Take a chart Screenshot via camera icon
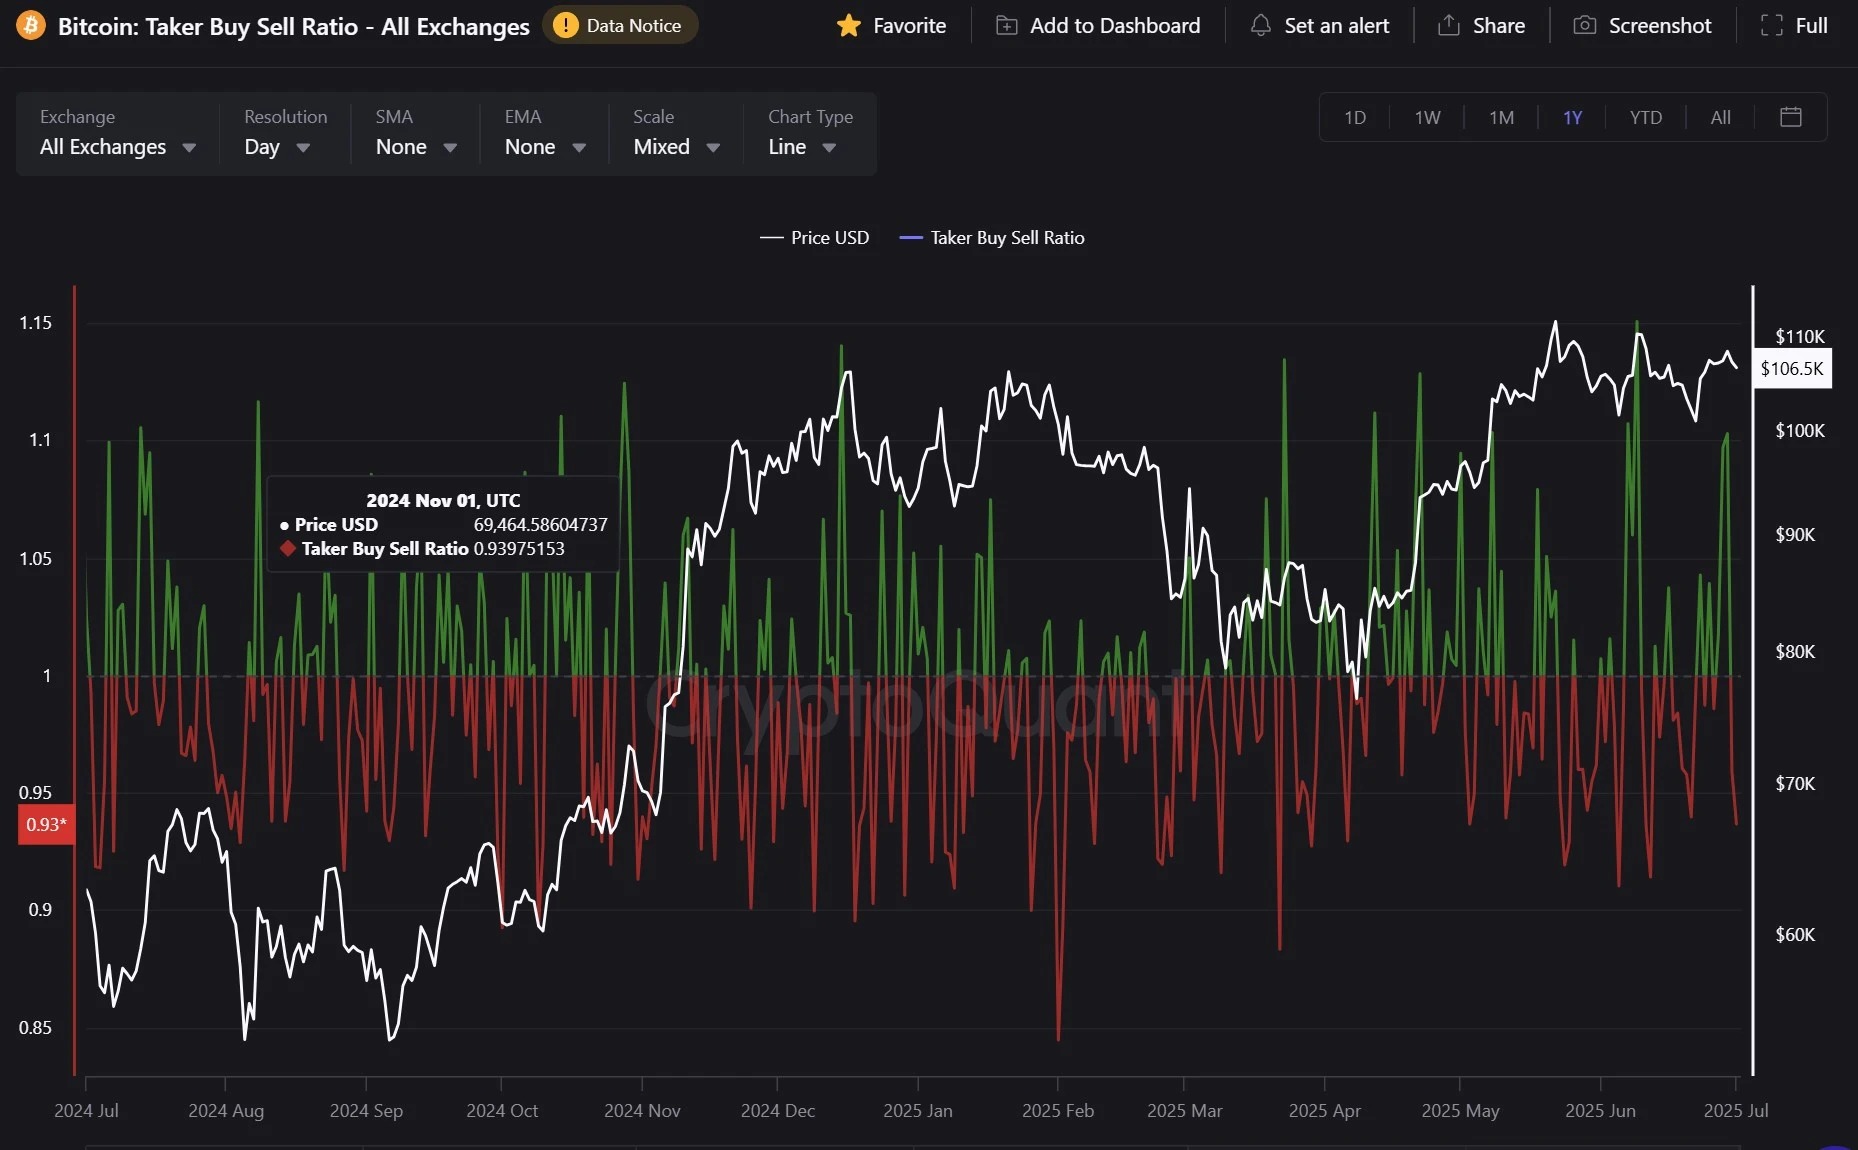The image size is (1858, 1150). [x=1584, y=26]
